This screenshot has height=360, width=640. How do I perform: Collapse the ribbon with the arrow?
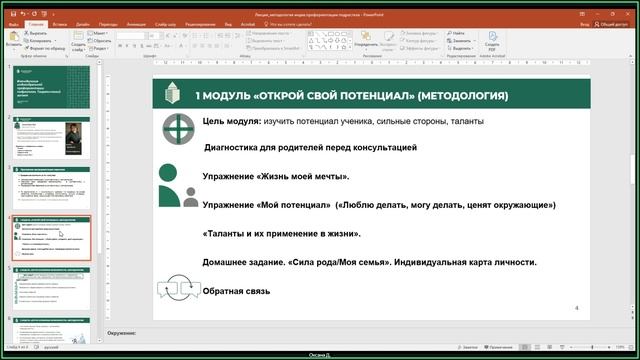(x=631, y=56)
